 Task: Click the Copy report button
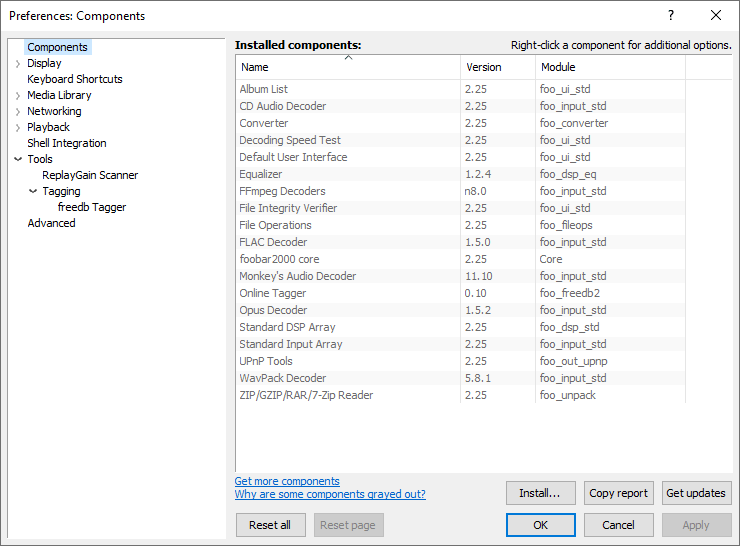coord(618,493)
